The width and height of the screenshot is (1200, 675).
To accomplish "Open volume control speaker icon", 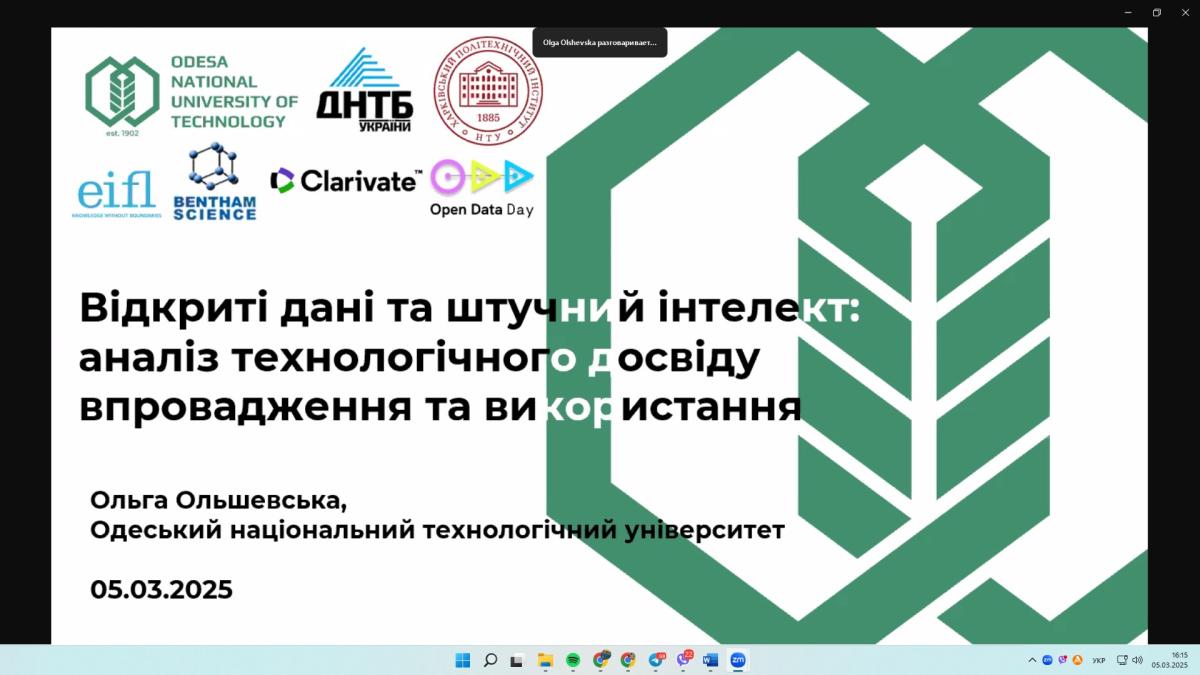I will click(1137, 660).
